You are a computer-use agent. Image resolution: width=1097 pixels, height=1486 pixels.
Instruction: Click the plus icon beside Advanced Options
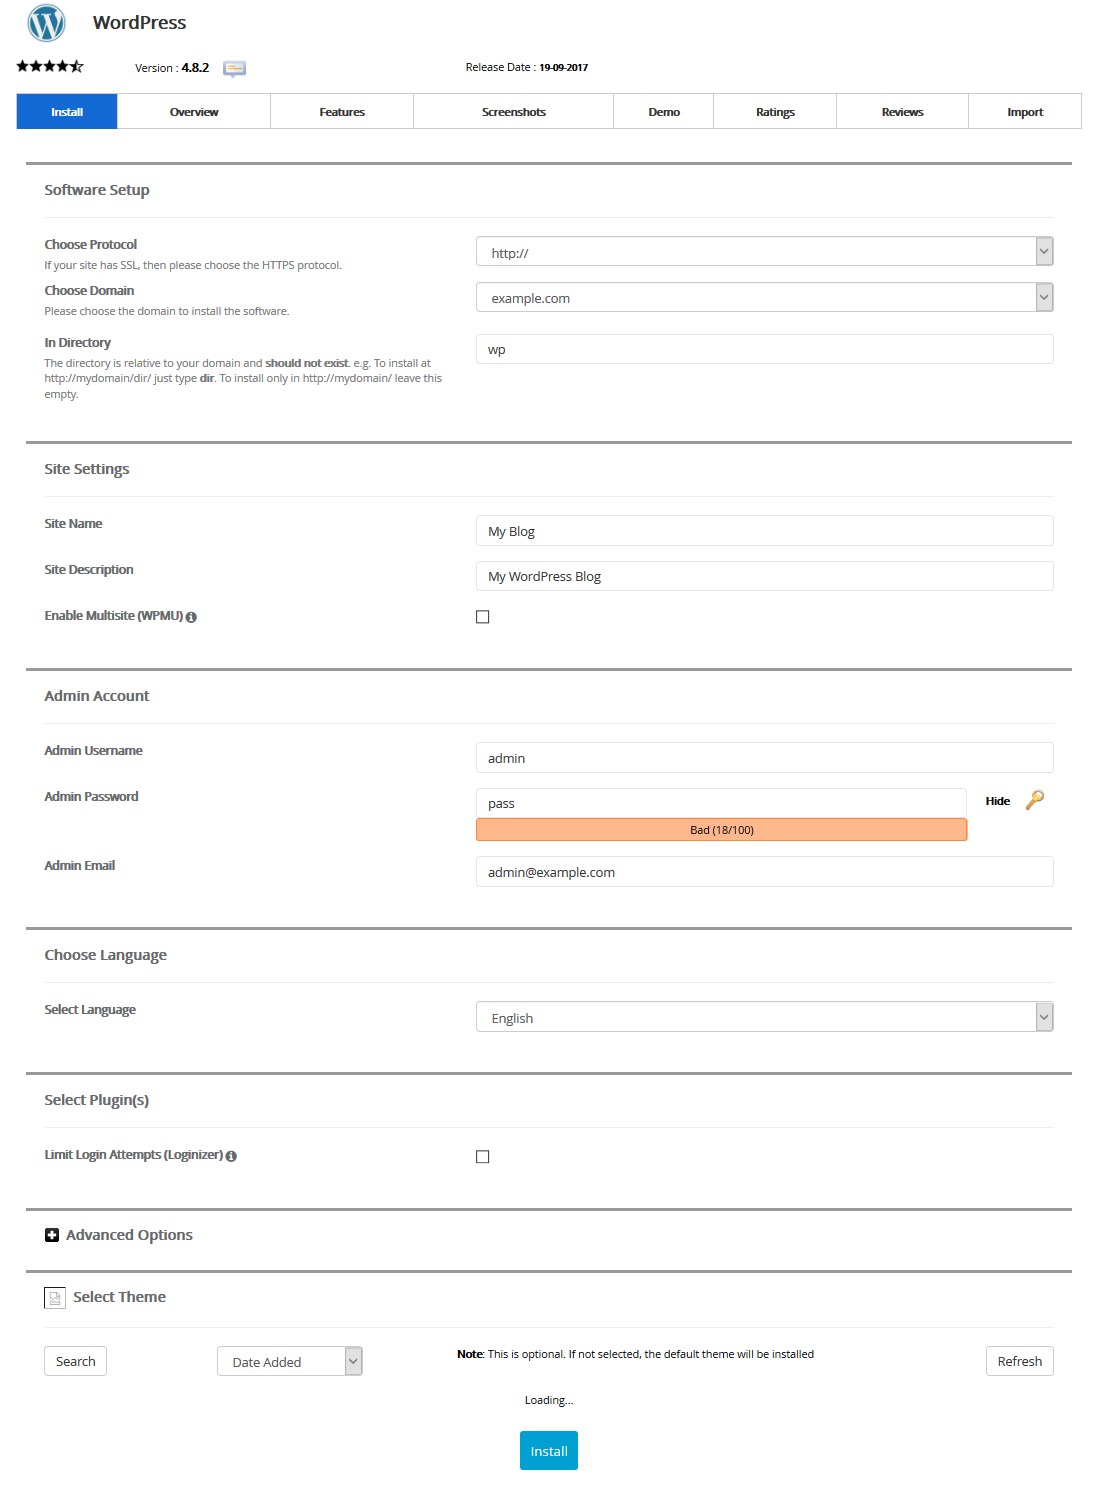coord(52,1235)
